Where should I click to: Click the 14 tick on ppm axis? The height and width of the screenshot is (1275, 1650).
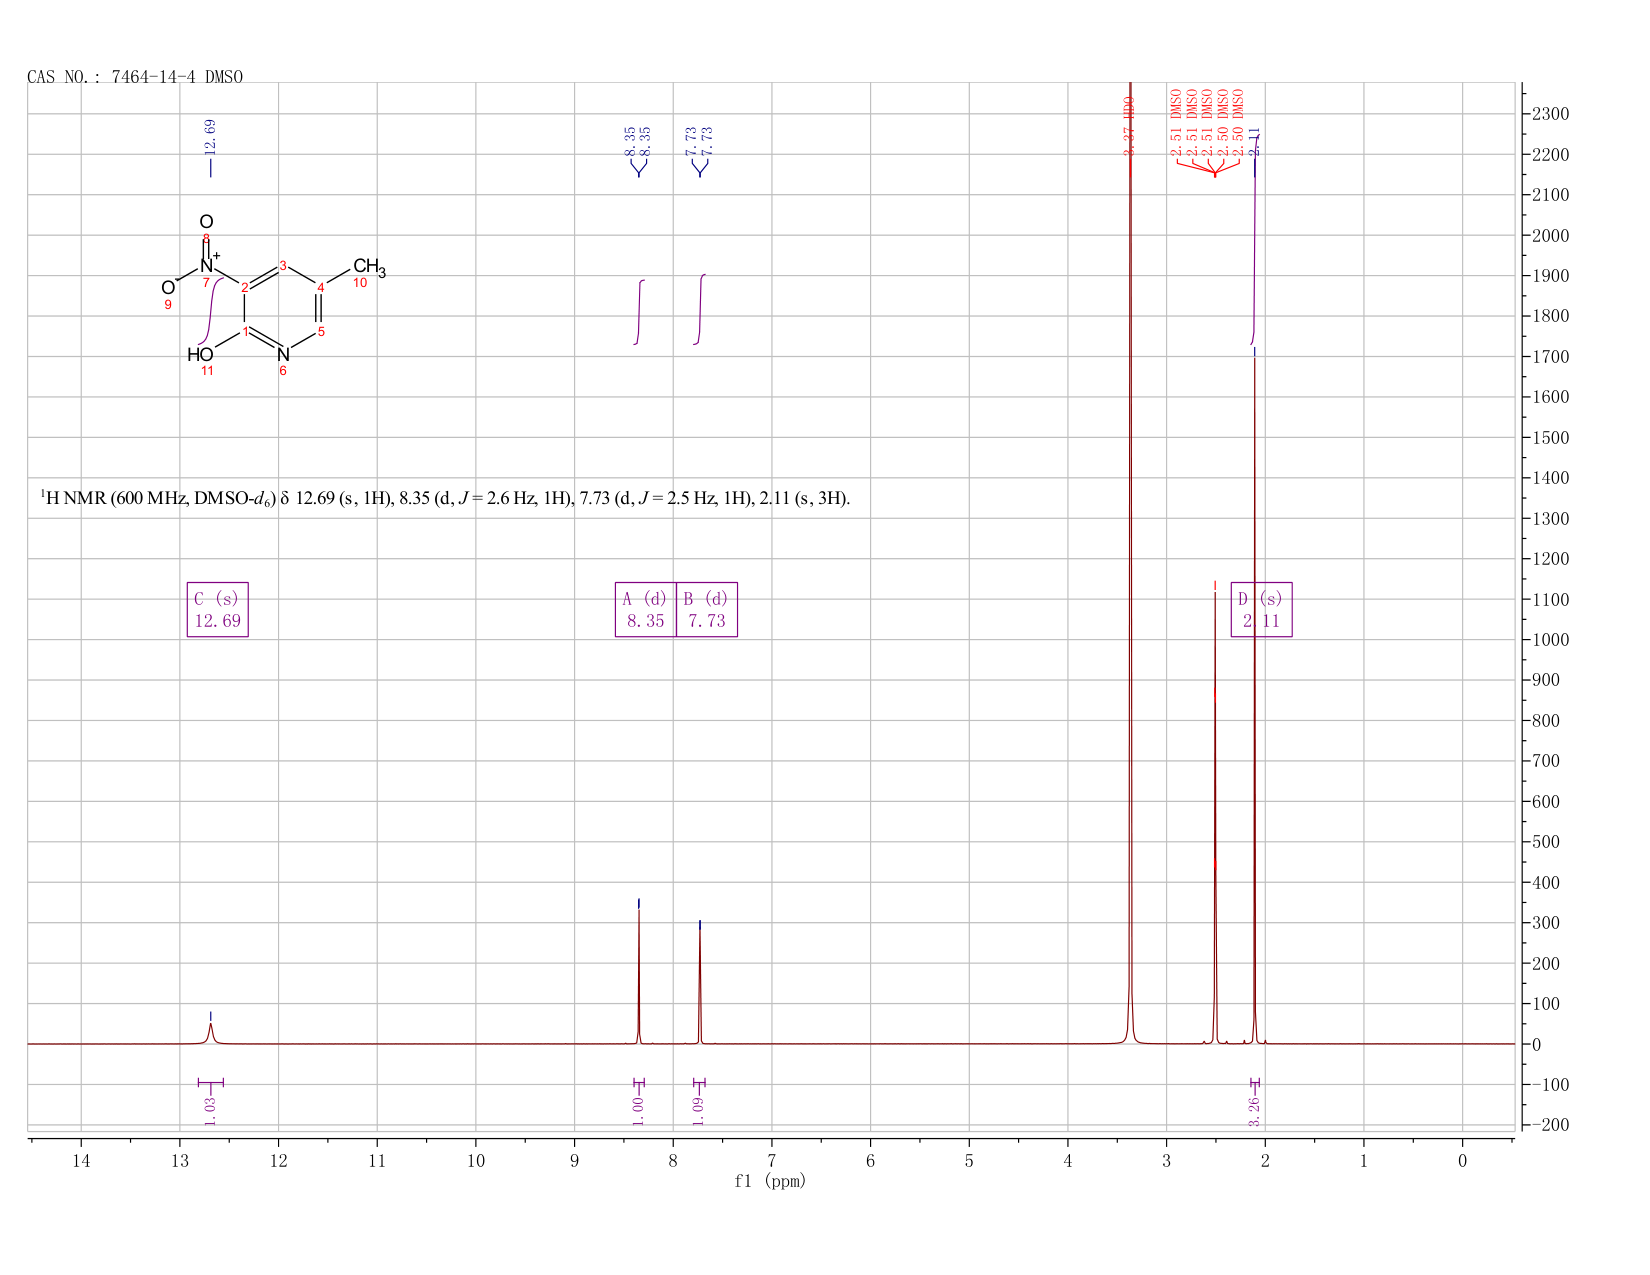tap(81, 1160)
